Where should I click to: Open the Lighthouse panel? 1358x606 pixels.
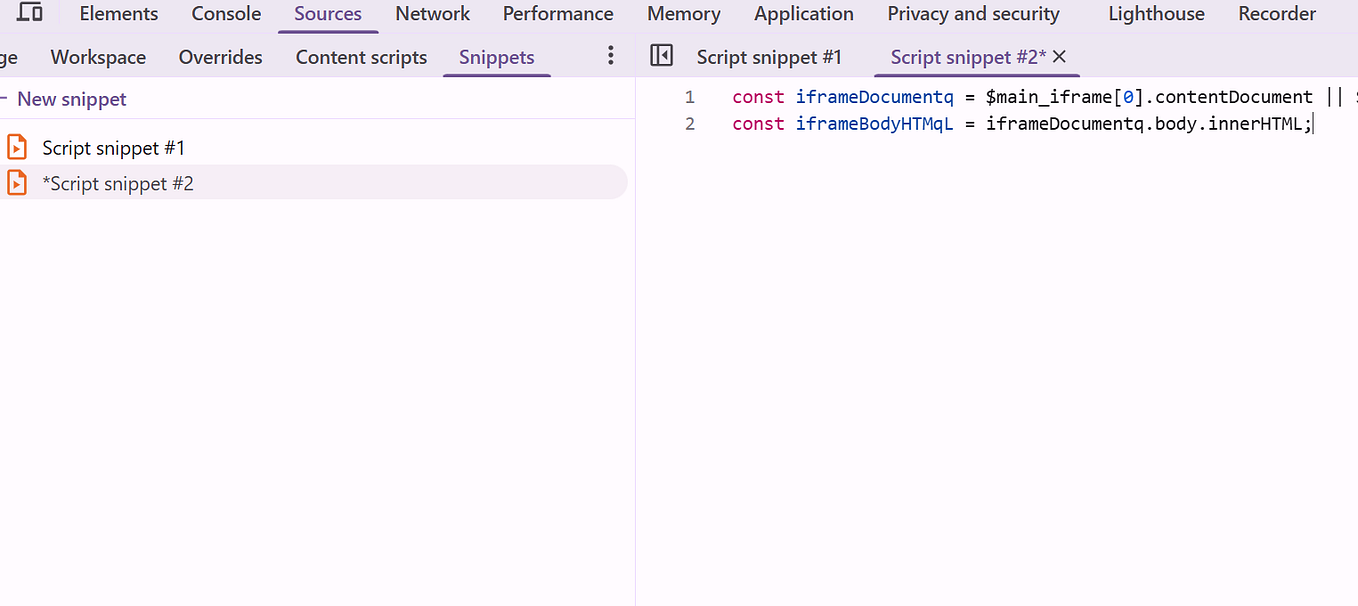(1156, 13)
